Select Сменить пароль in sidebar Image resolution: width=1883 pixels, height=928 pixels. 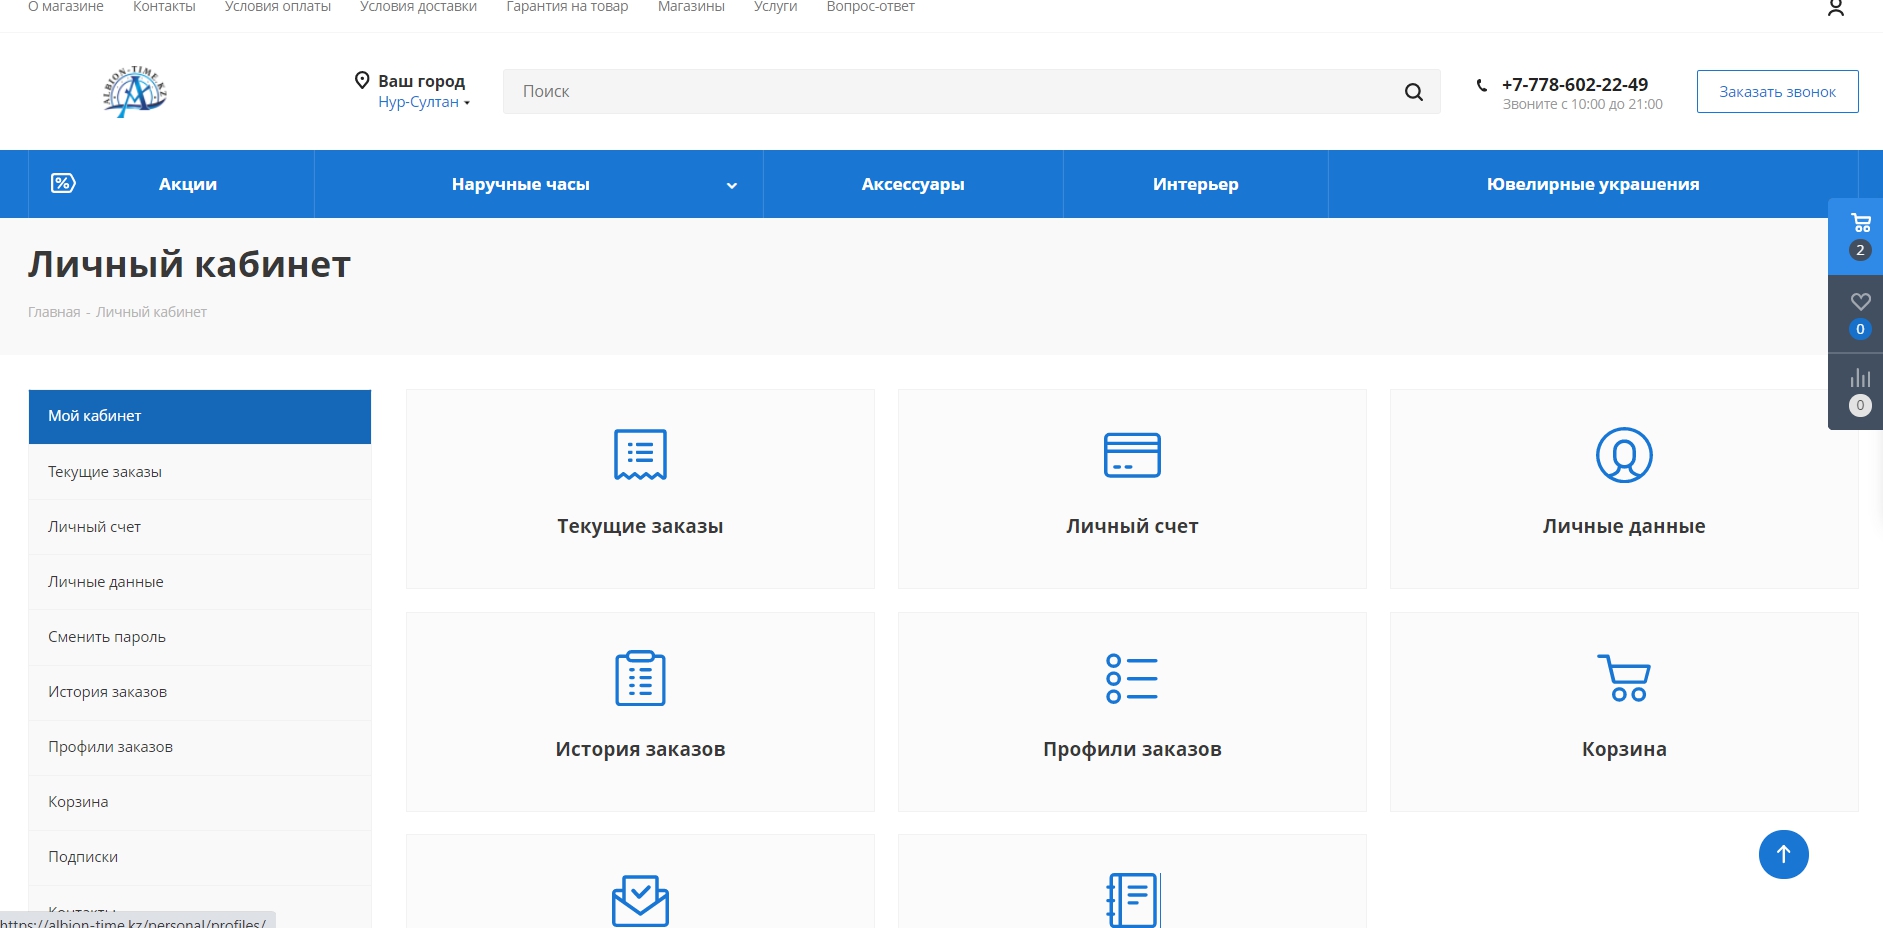[x=107, y=637]
